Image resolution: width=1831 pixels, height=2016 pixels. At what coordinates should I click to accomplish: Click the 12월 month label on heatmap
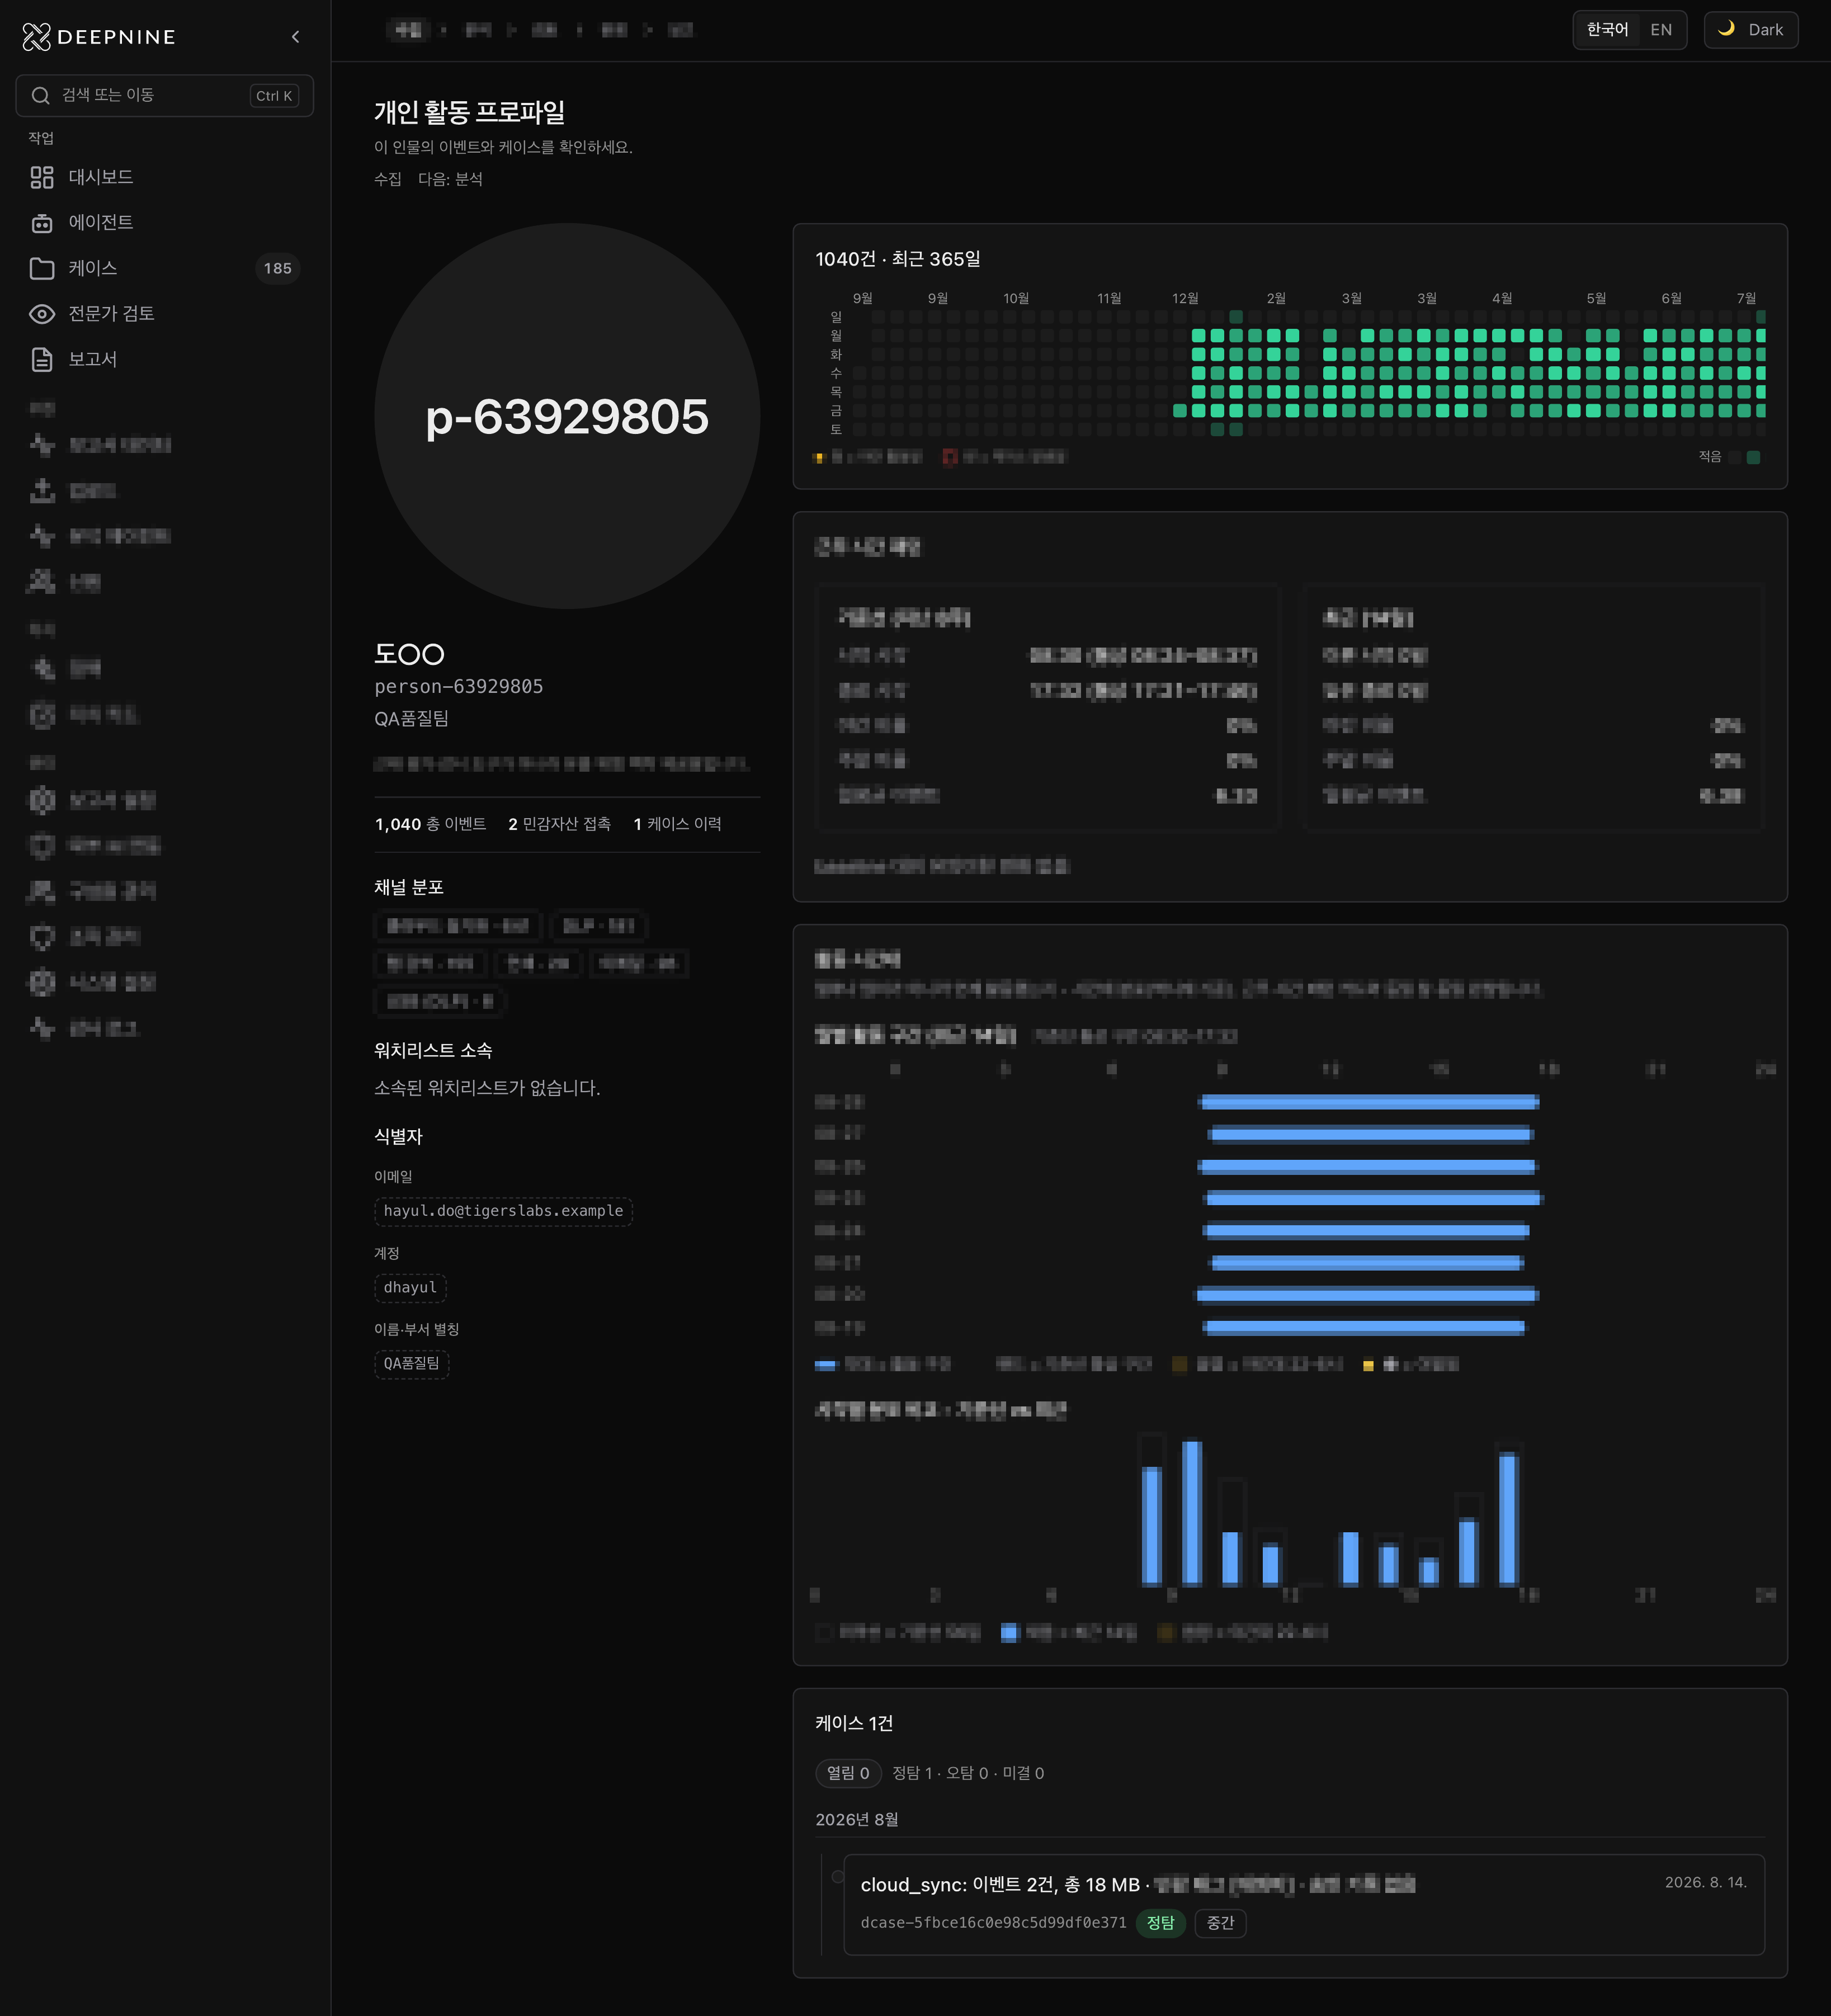click(x=1185, y=298)
